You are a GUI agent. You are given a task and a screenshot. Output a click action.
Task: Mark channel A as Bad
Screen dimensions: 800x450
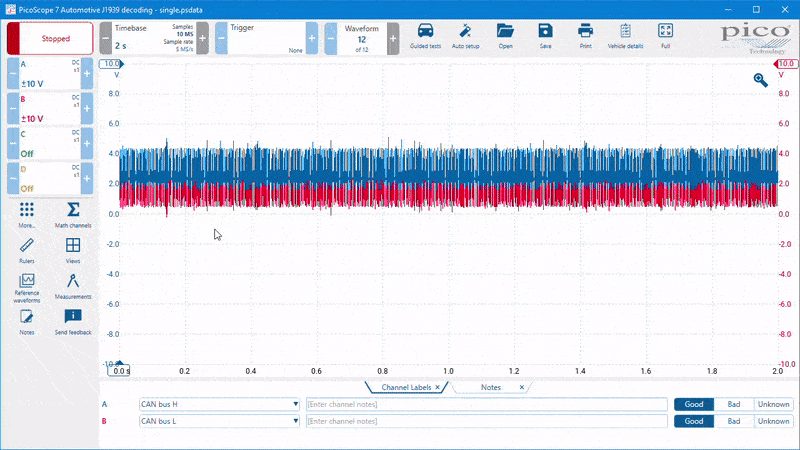pyautogui.click(x=734, y=404)
